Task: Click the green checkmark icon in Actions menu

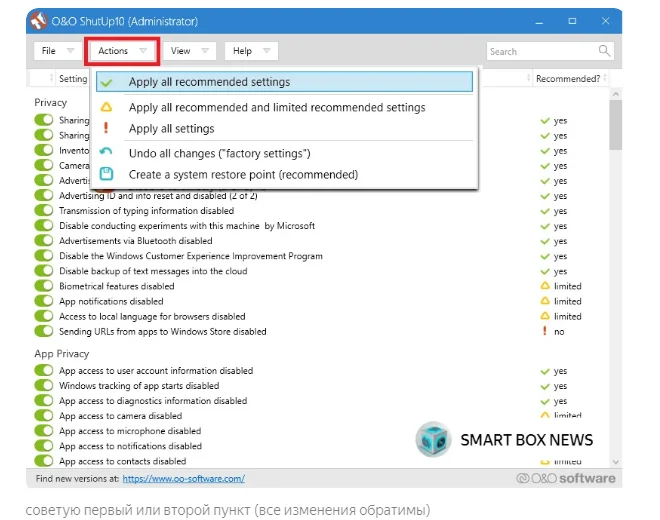Action: tap(106, 82)
